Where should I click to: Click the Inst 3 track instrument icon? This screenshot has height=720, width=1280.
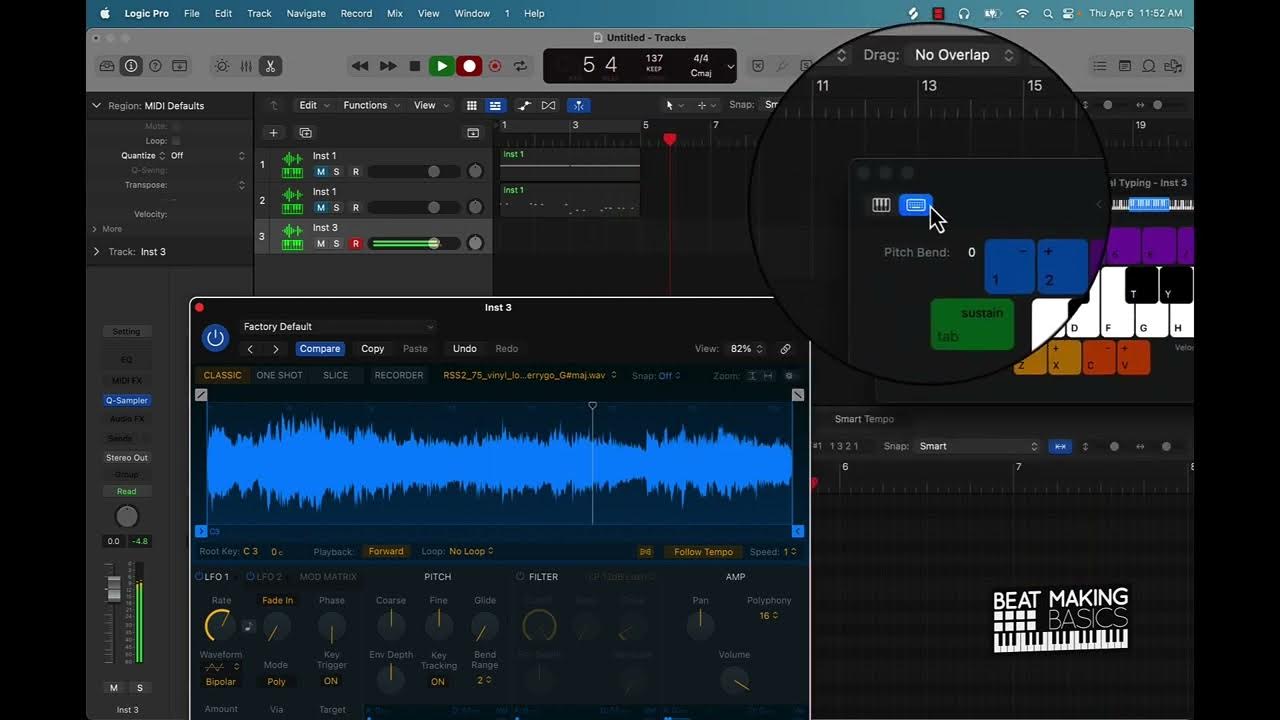[292, 237]
